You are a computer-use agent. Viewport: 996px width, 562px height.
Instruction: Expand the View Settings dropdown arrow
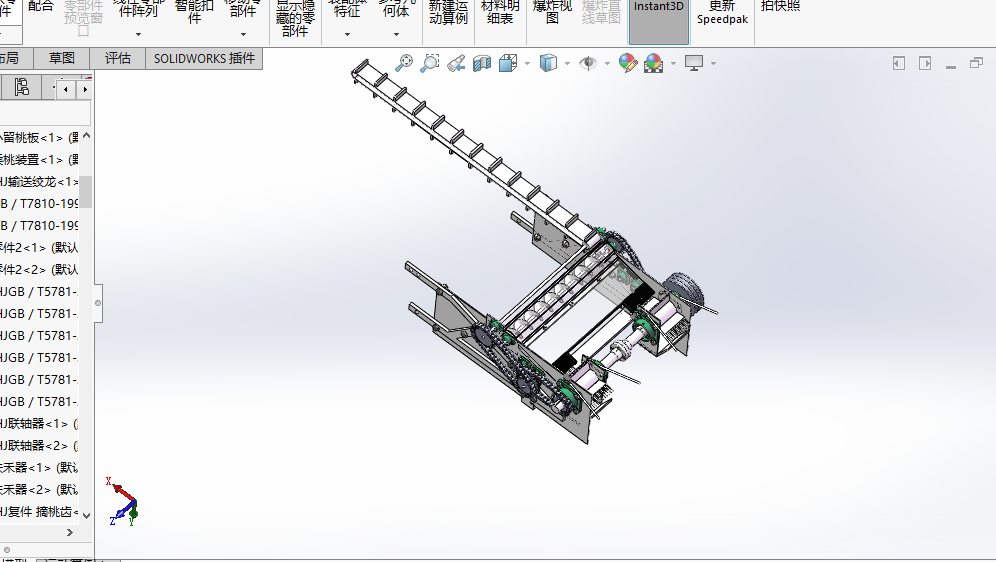713,64
